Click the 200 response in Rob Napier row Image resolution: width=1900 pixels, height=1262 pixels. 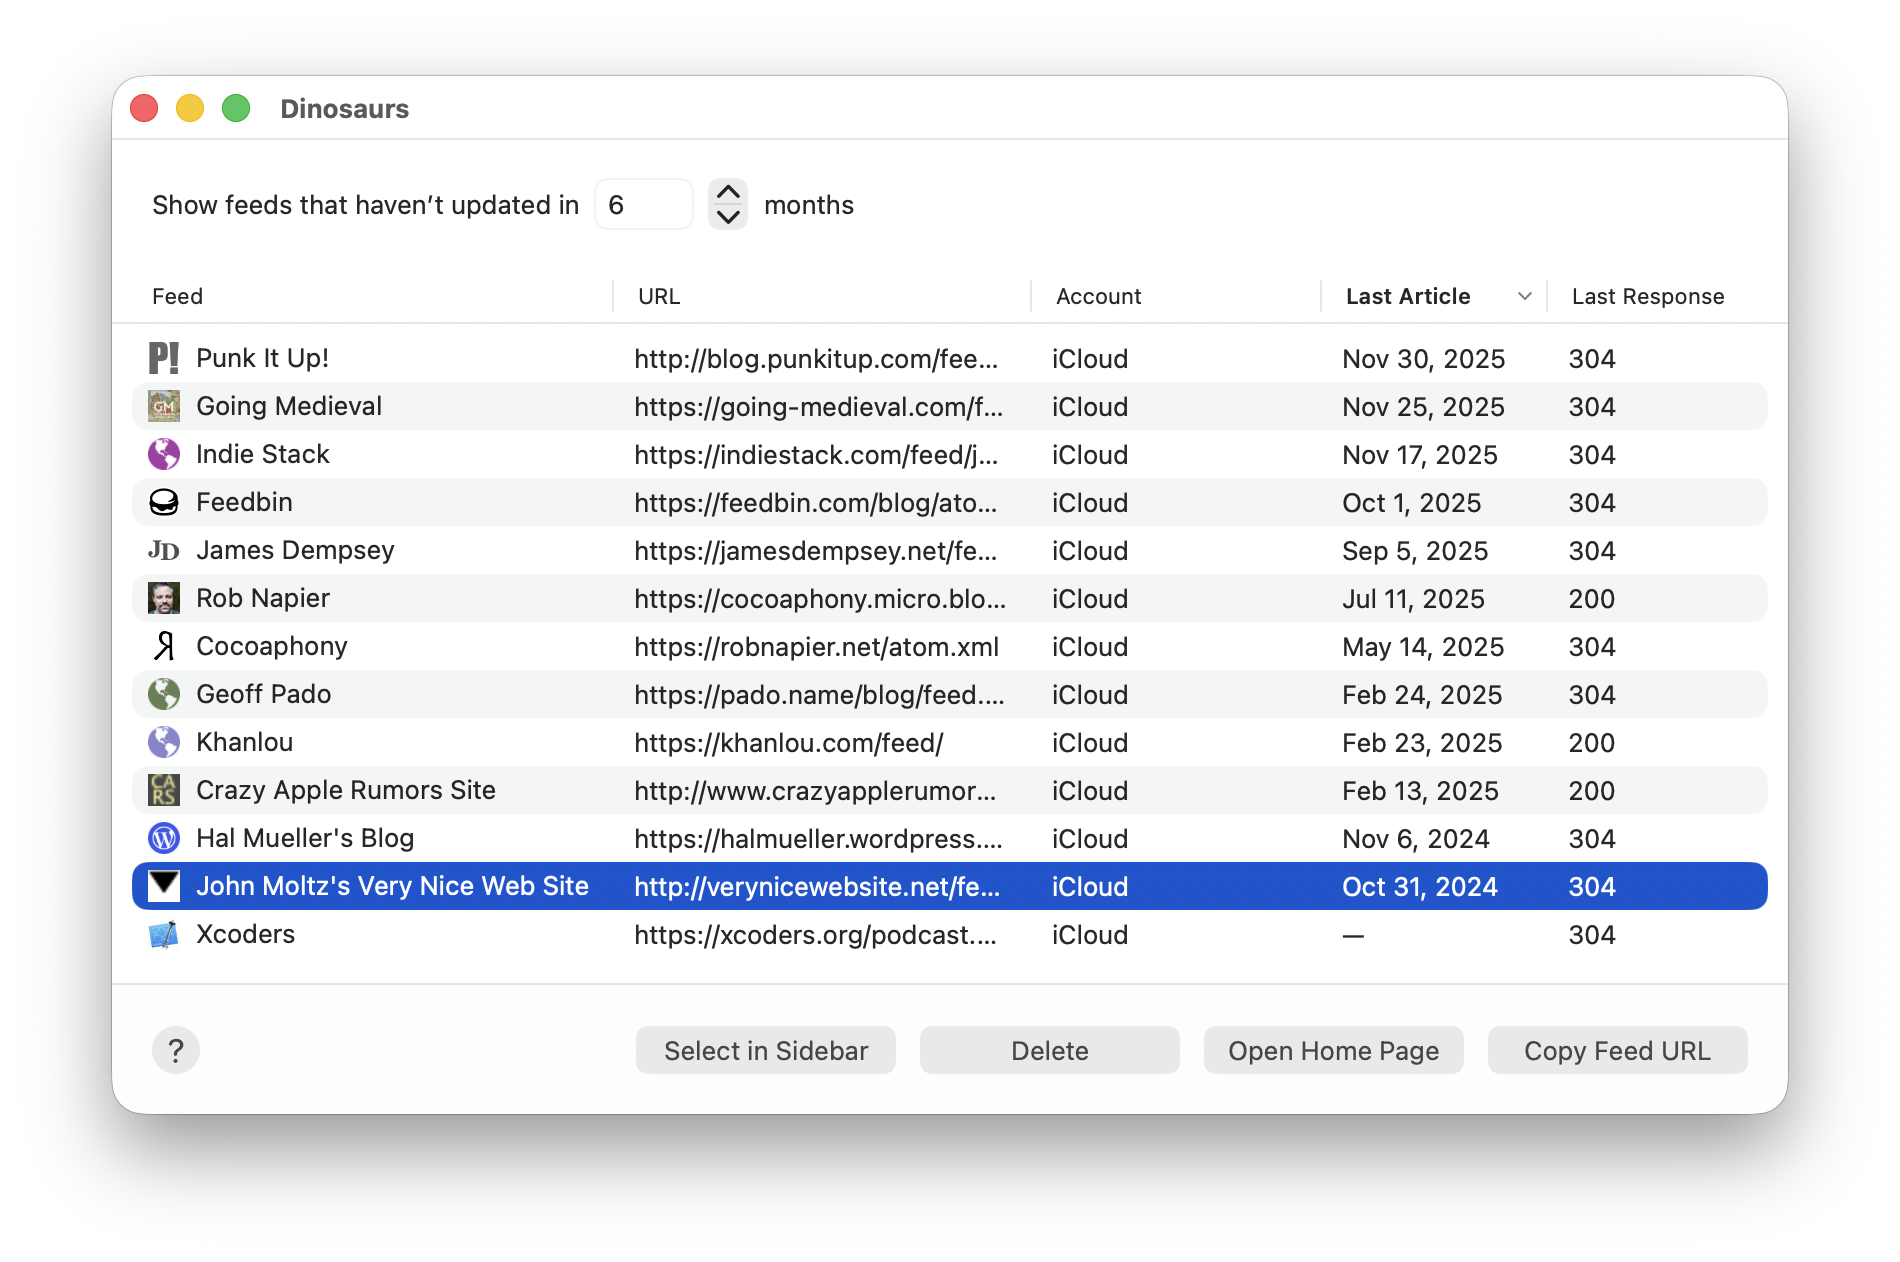[x=1592, y=598]
